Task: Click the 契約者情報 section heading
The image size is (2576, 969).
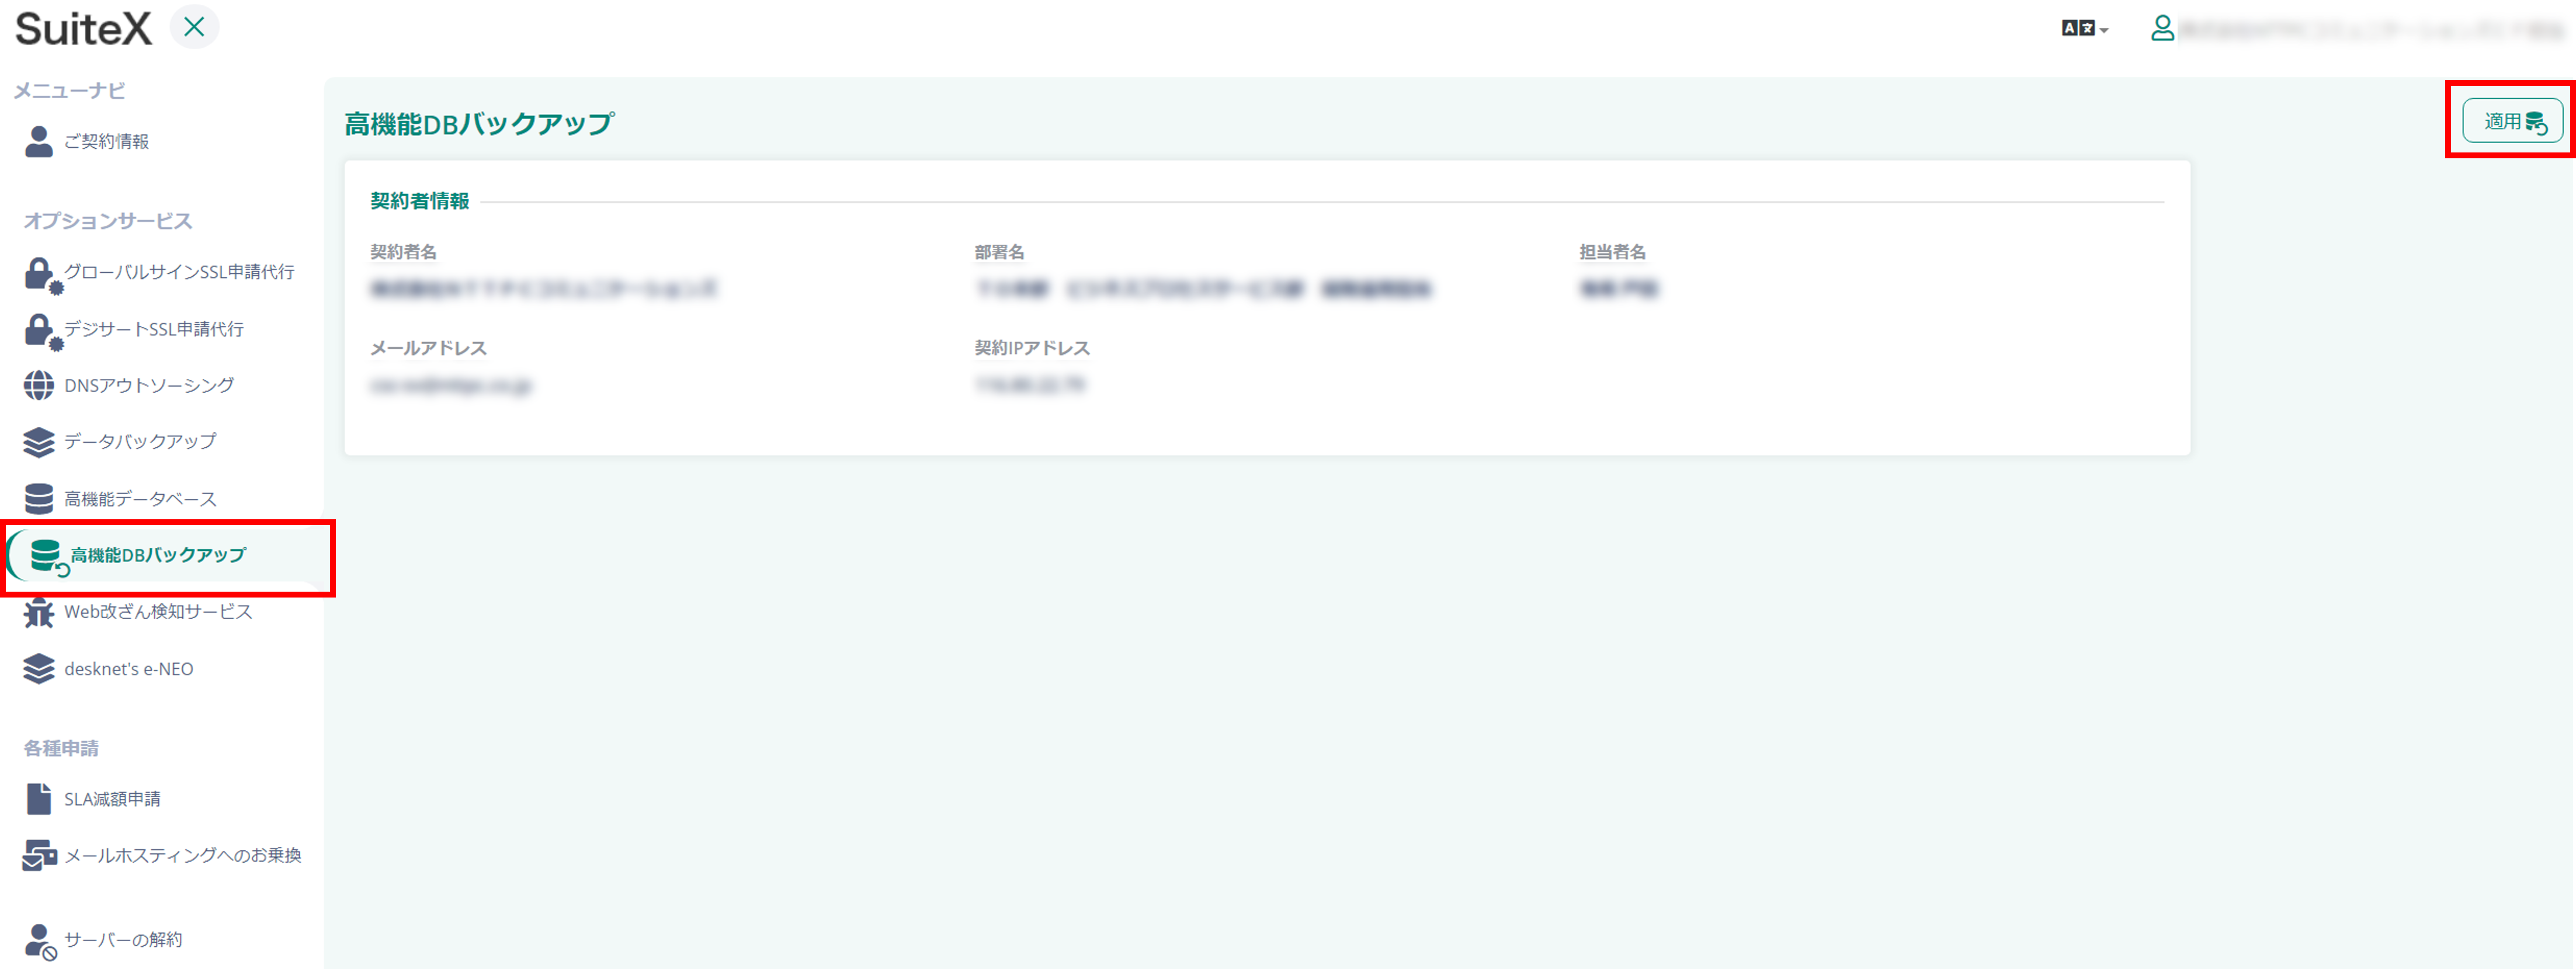Action: (420, 201)
